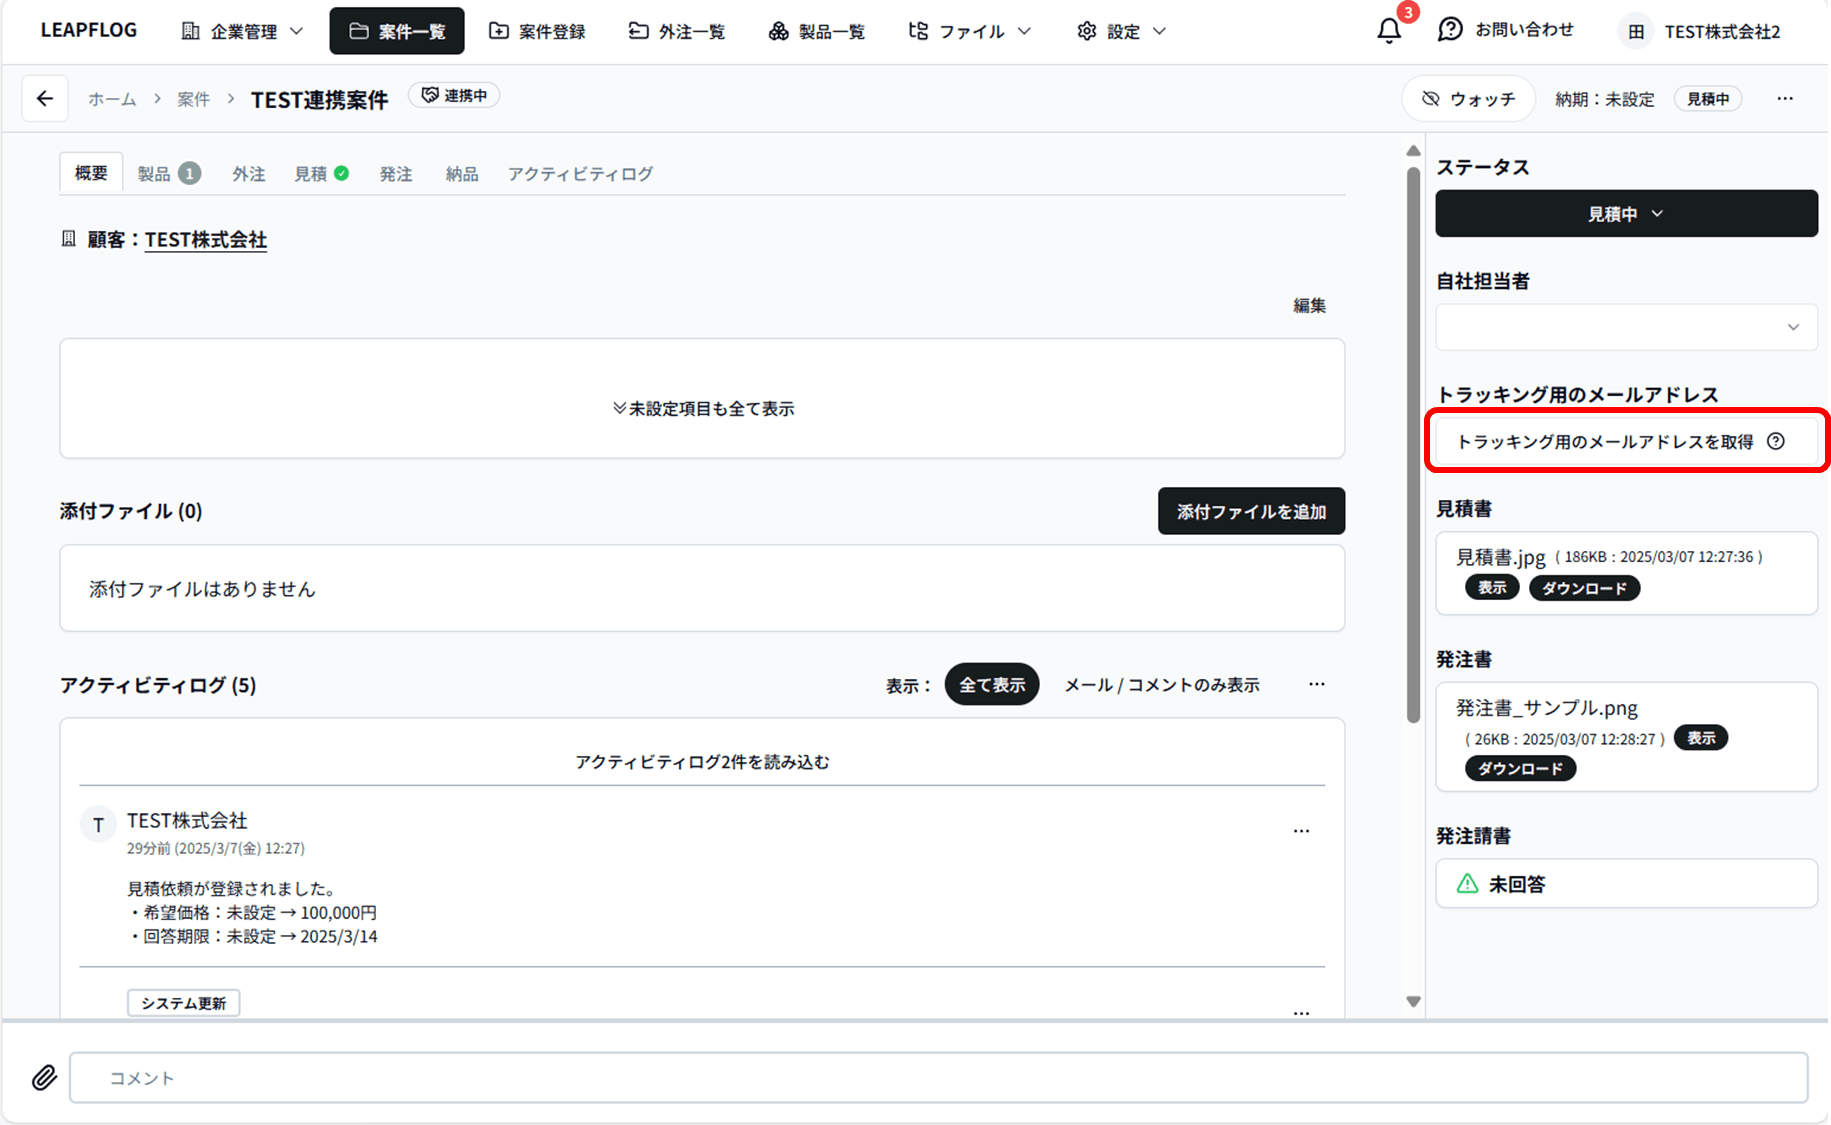Open the 自社担当者 dropdown
1831x1125 pixels.
tap(1625, 327)
